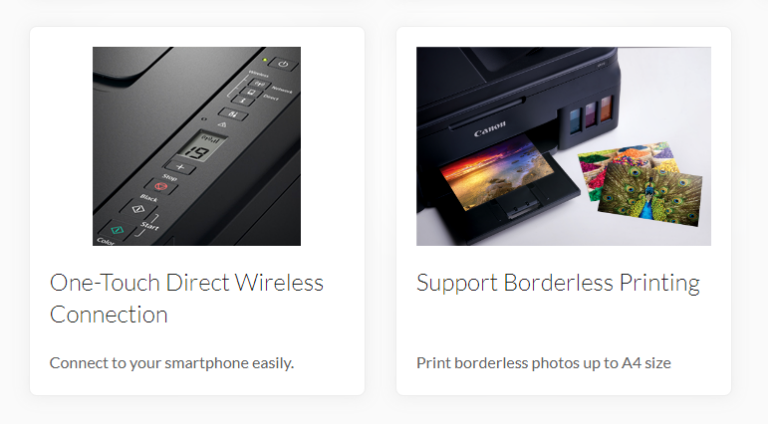Click 'Print borderless photos up to A4 size' text
Image resolution: width=768 pixels, height=424 pixels.
pos(543,363)
